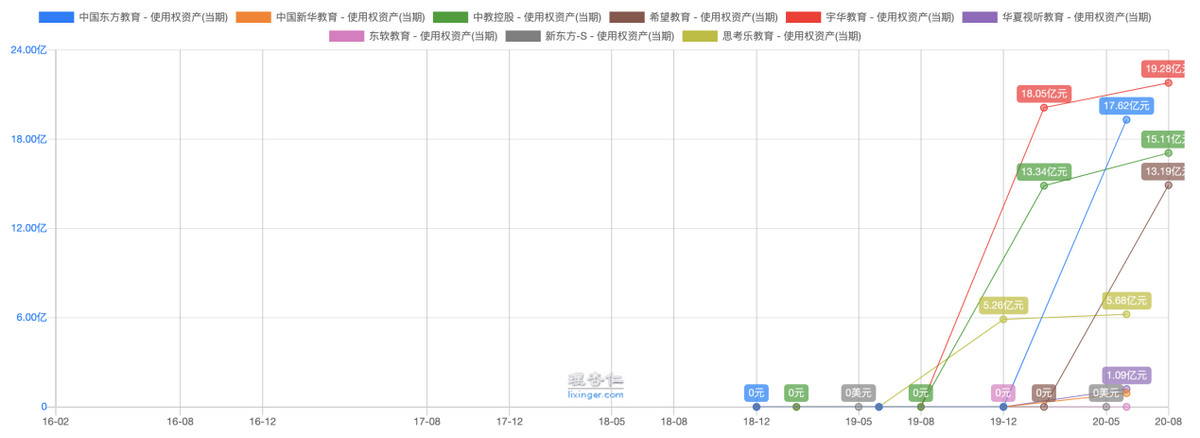
Task: Click the red 18.05亿元 data label
Action: pyautogui.click(x=1044, y=94)
